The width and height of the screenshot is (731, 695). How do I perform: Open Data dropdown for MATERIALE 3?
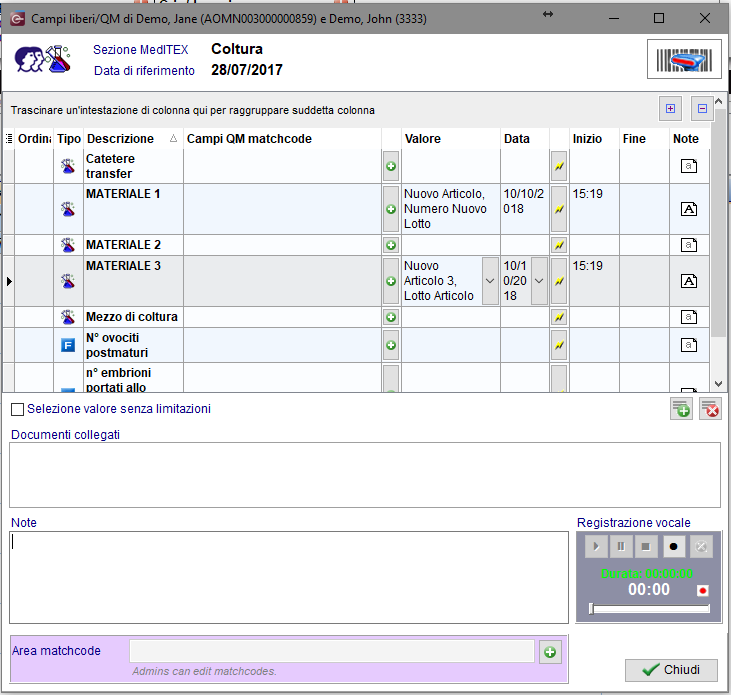539,281
